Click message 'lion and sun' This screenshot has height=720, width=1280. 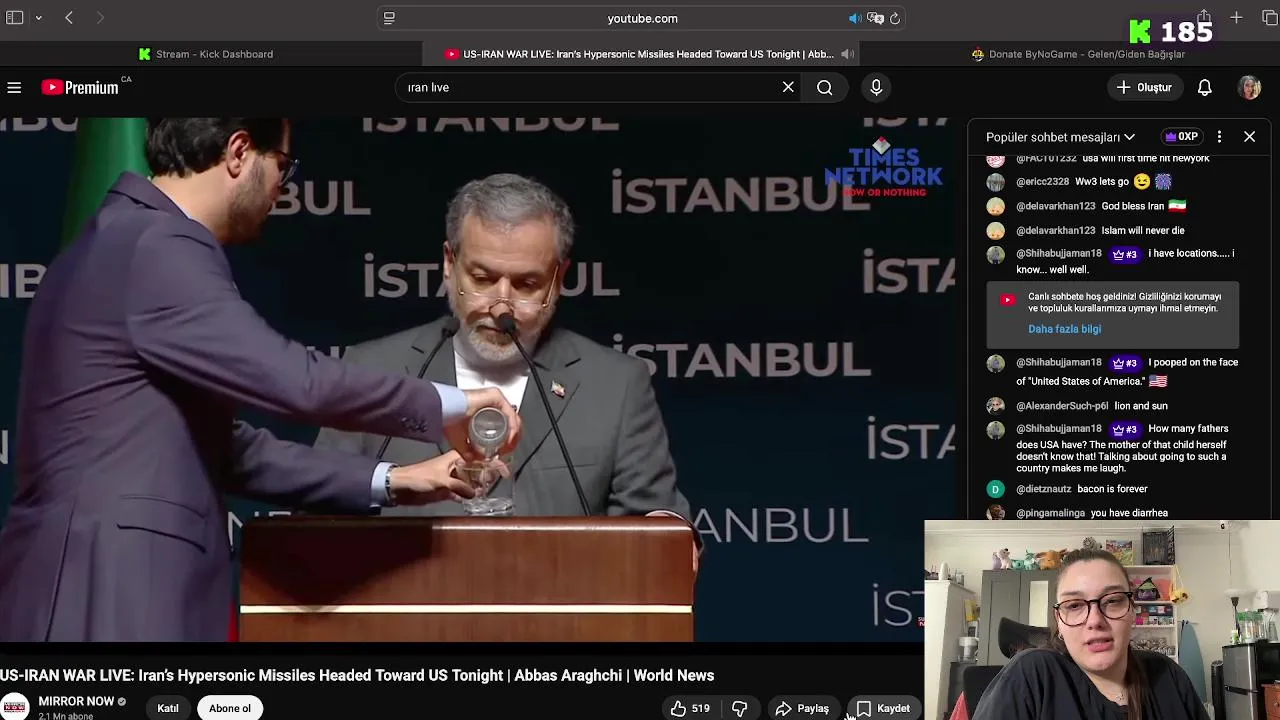click(1141, 406)
